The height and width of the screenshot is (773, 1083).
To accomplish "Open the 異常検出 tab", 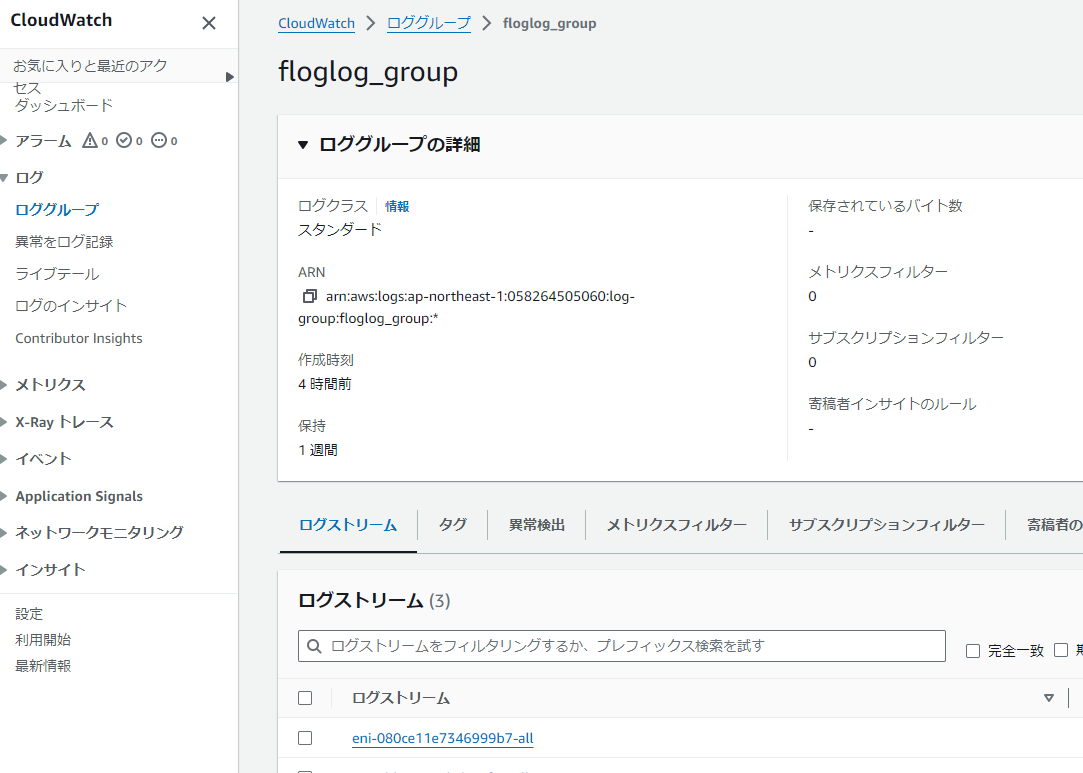I will [x=537, y=525].
